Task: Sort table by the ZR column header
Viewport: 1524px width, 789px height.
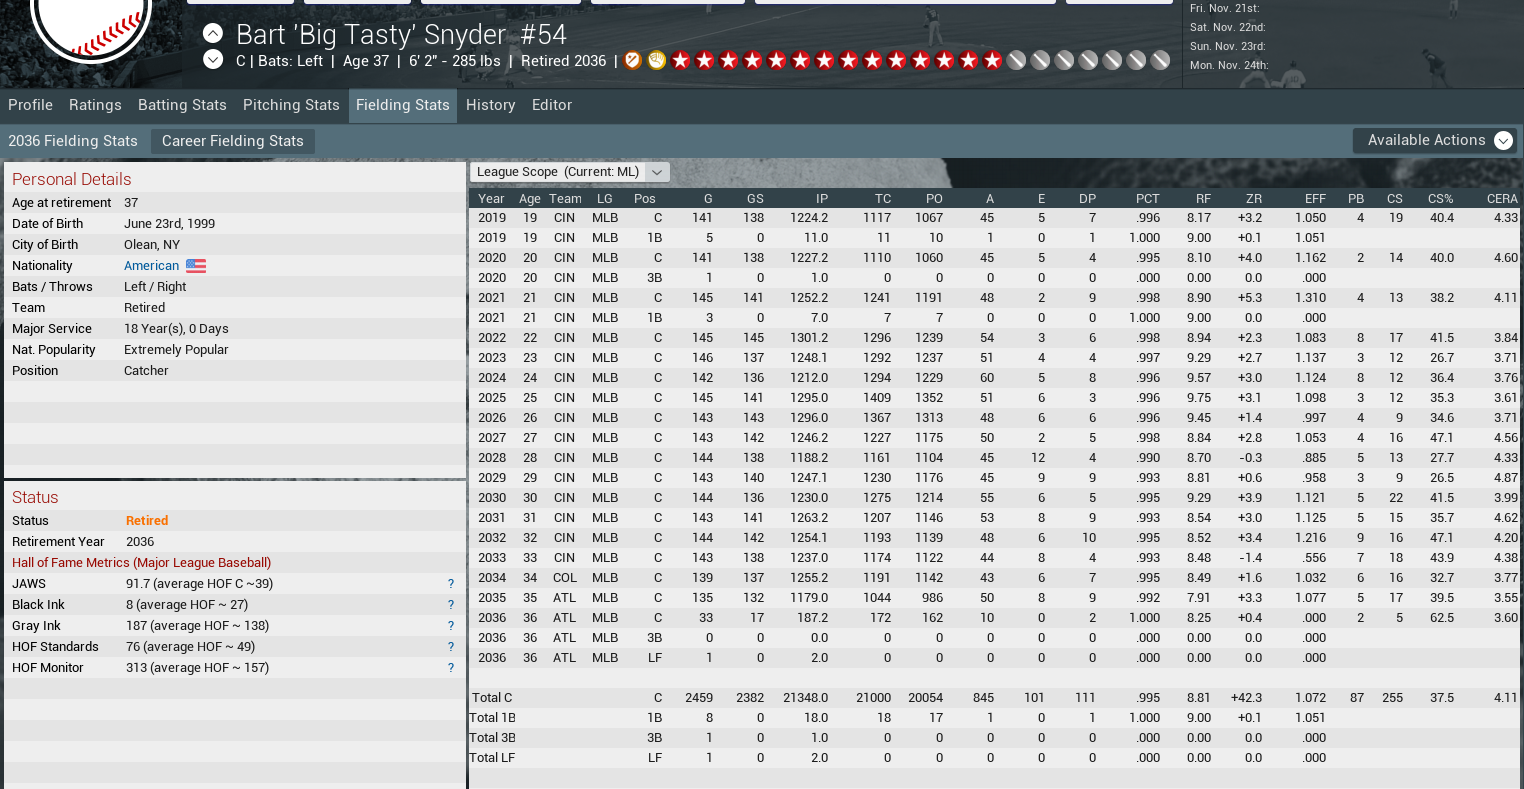Action: [1253, 198]
